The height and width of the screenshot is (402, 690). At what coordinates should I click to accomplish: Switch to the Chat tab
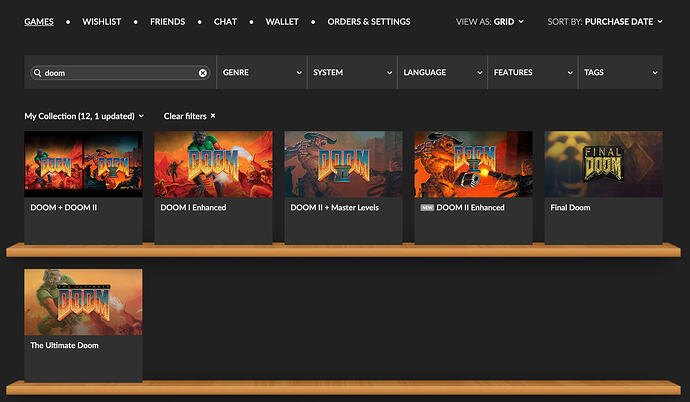point(225,22)
